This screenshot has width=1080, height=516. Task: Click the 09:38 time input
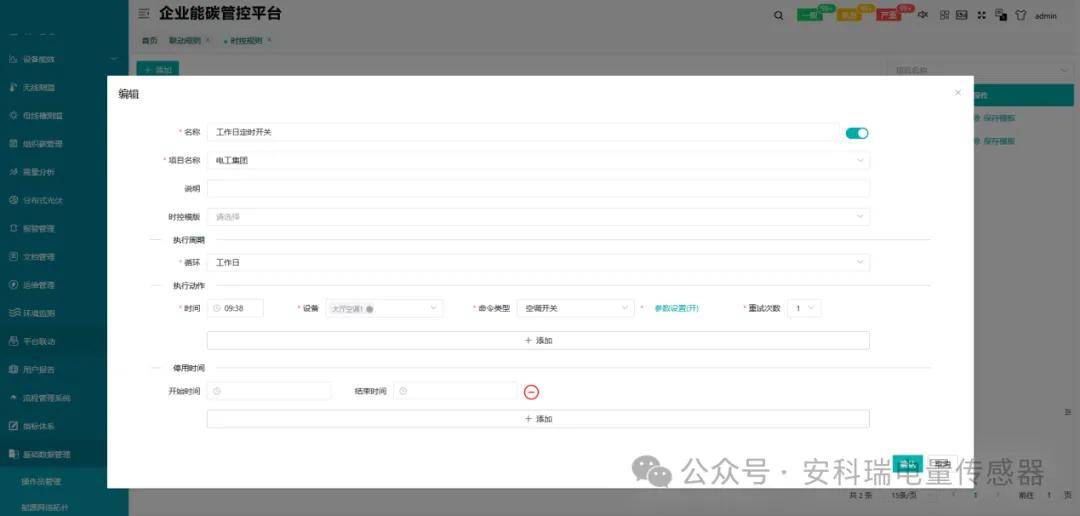(x=235, y=309)
